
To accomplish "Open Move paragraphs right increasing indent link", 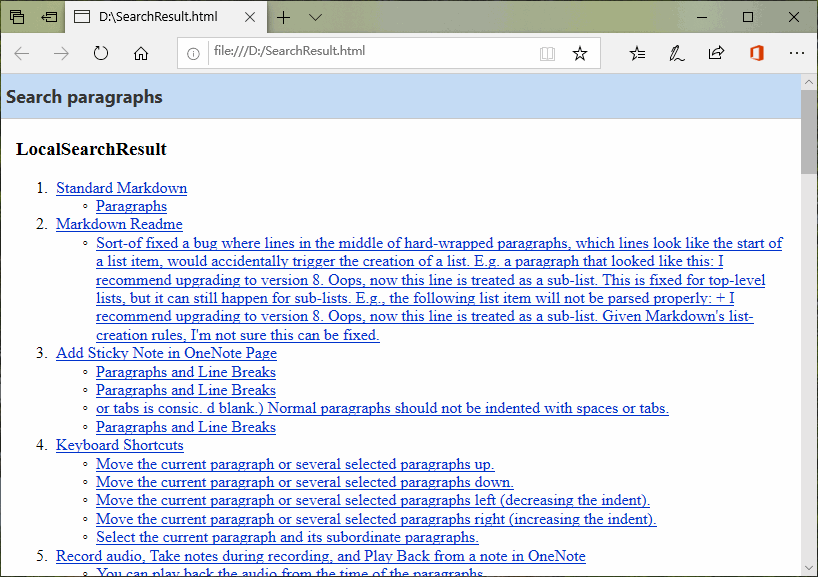I will tap(376, 519).
